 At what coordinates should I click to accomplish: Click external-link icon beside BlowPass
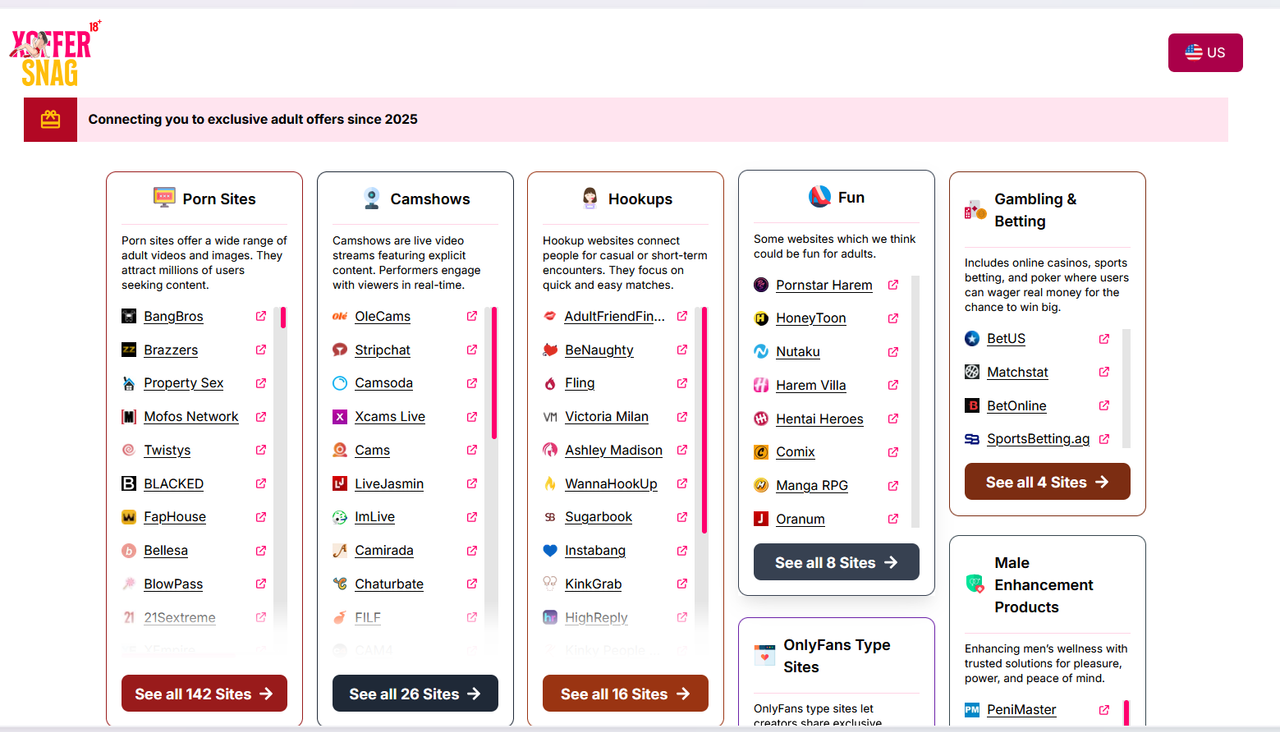261,584
